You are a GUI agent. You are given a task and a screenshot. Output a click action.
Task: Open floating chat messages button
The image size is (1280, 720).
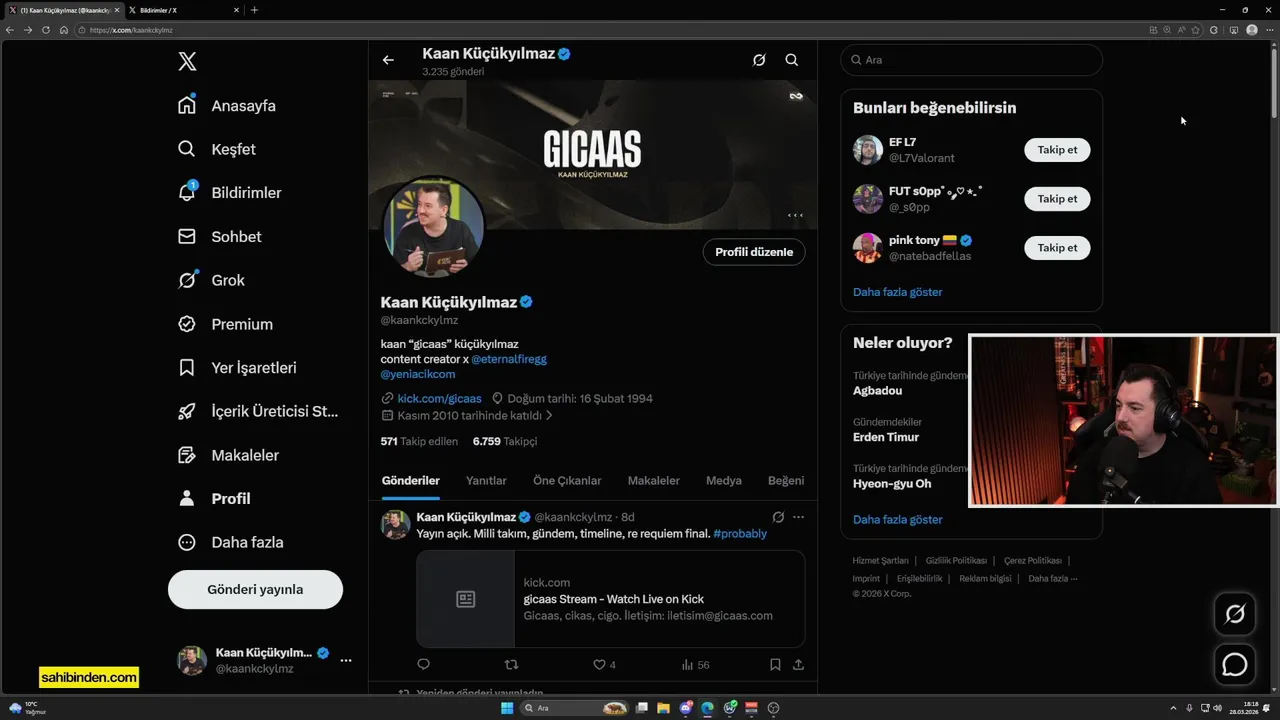click(1235, 664)
